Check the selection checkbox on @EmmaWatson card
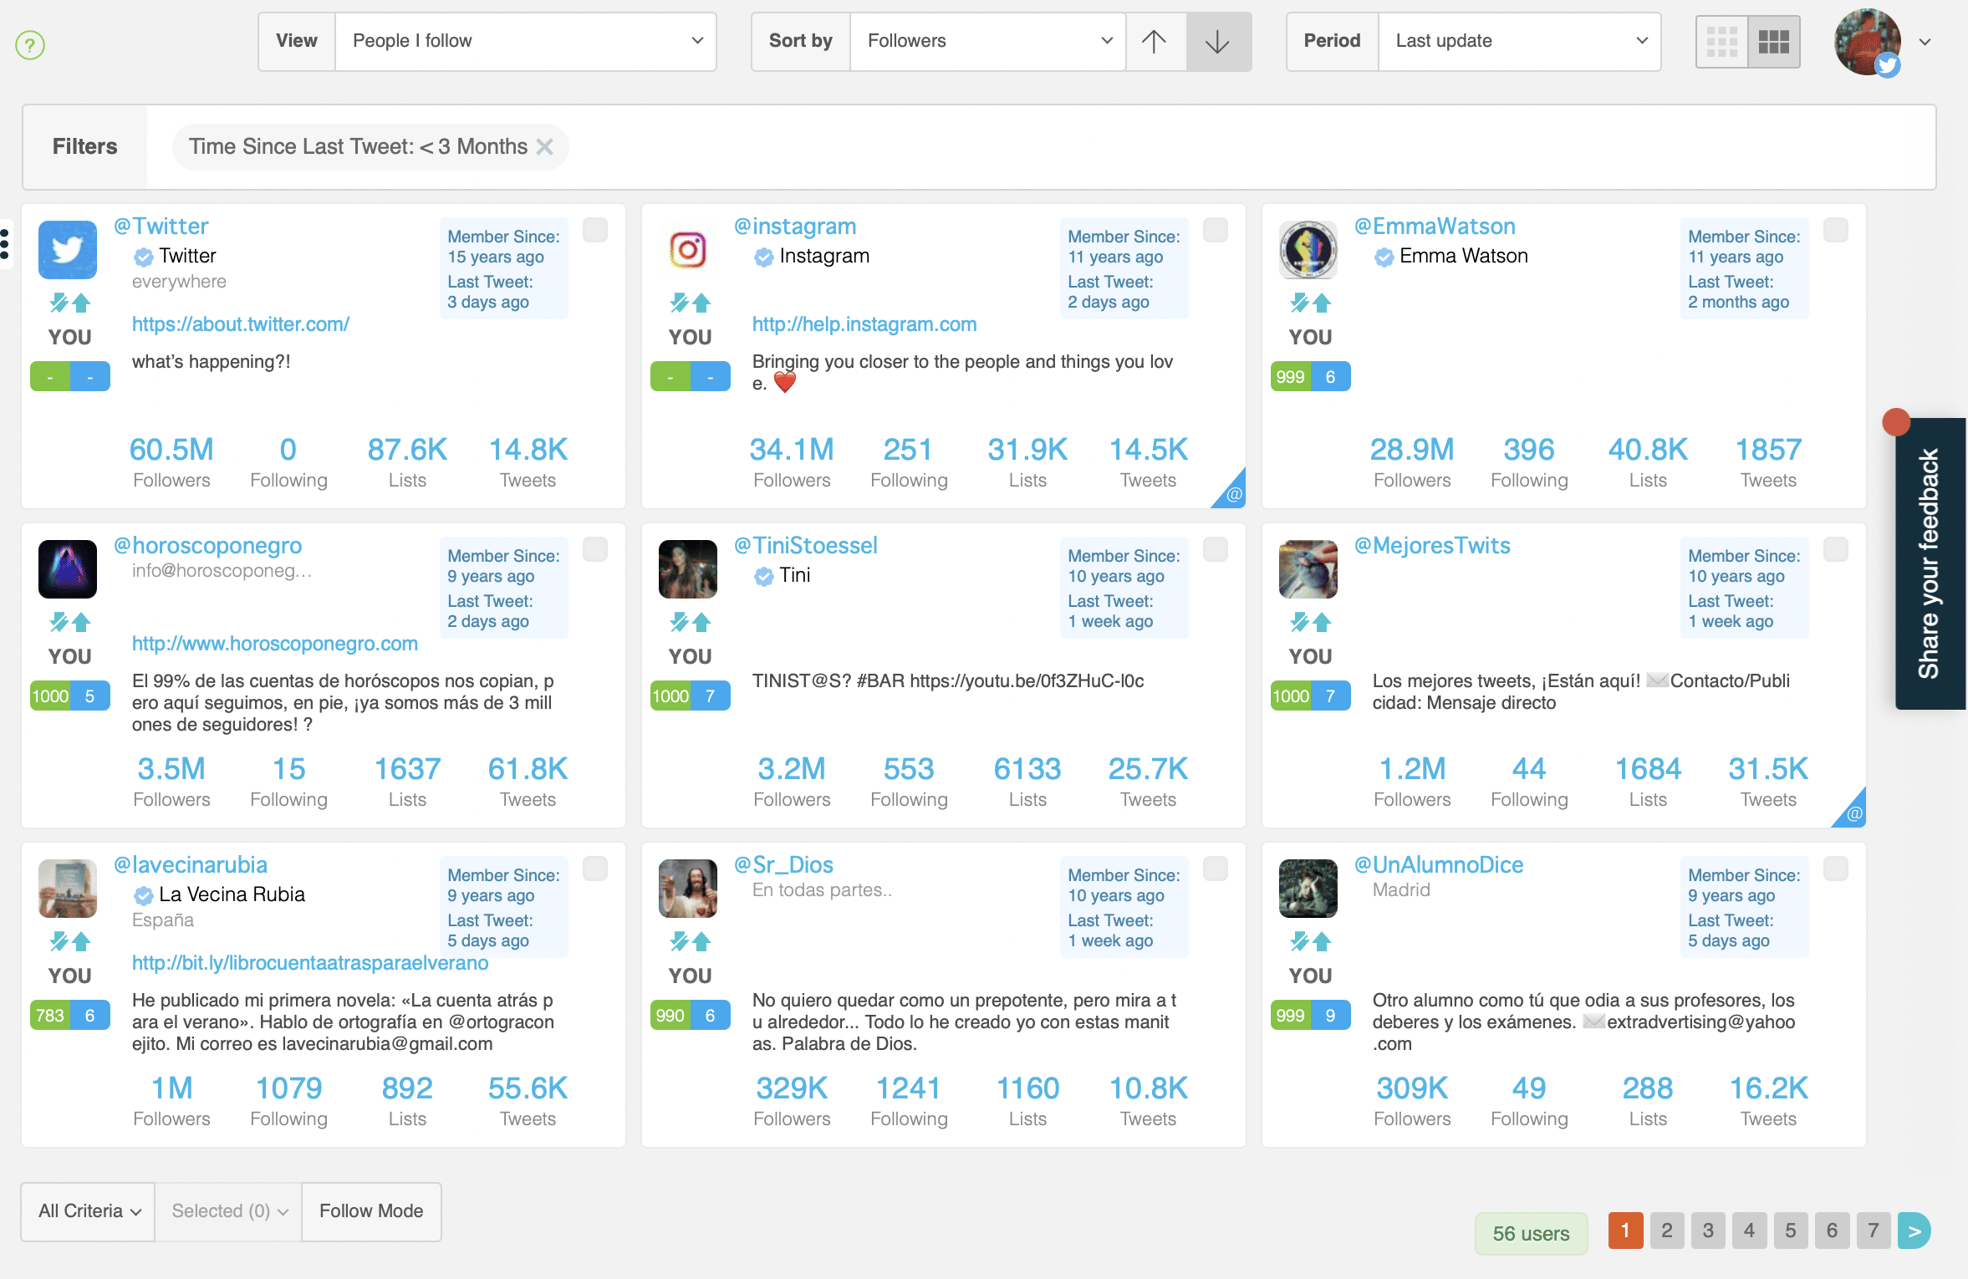The width and height of the screenshot is (1968, 1279). coord(1835,230)
